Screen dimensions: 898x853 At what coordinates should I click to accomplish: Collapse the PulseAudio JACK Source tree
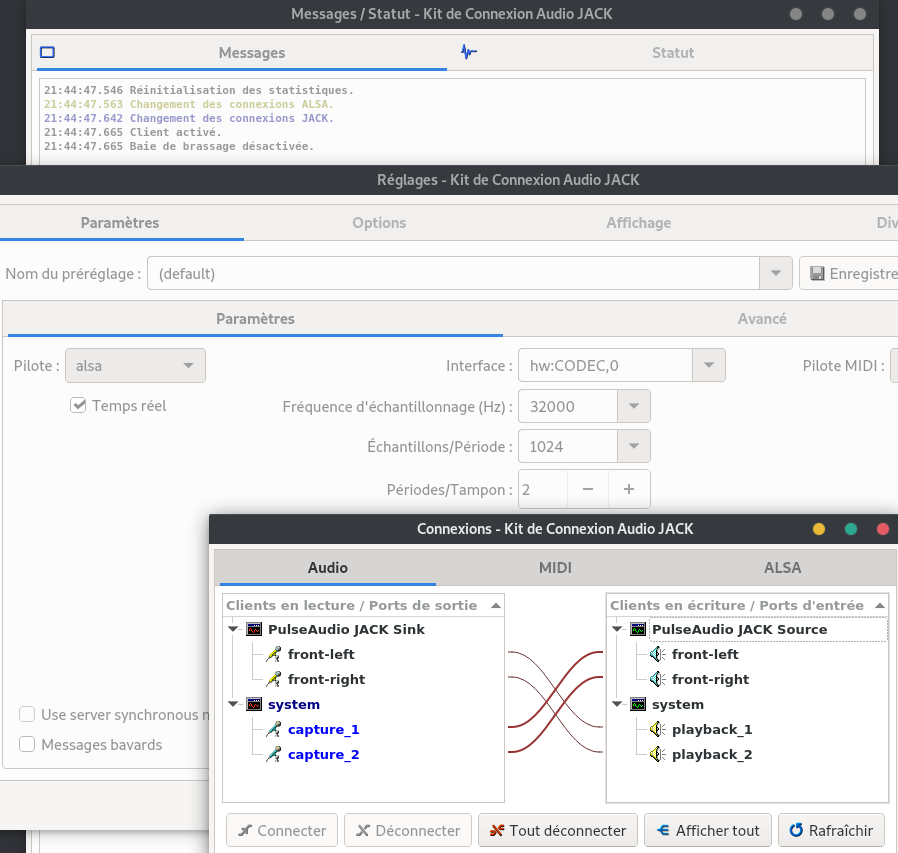point(617,629)
